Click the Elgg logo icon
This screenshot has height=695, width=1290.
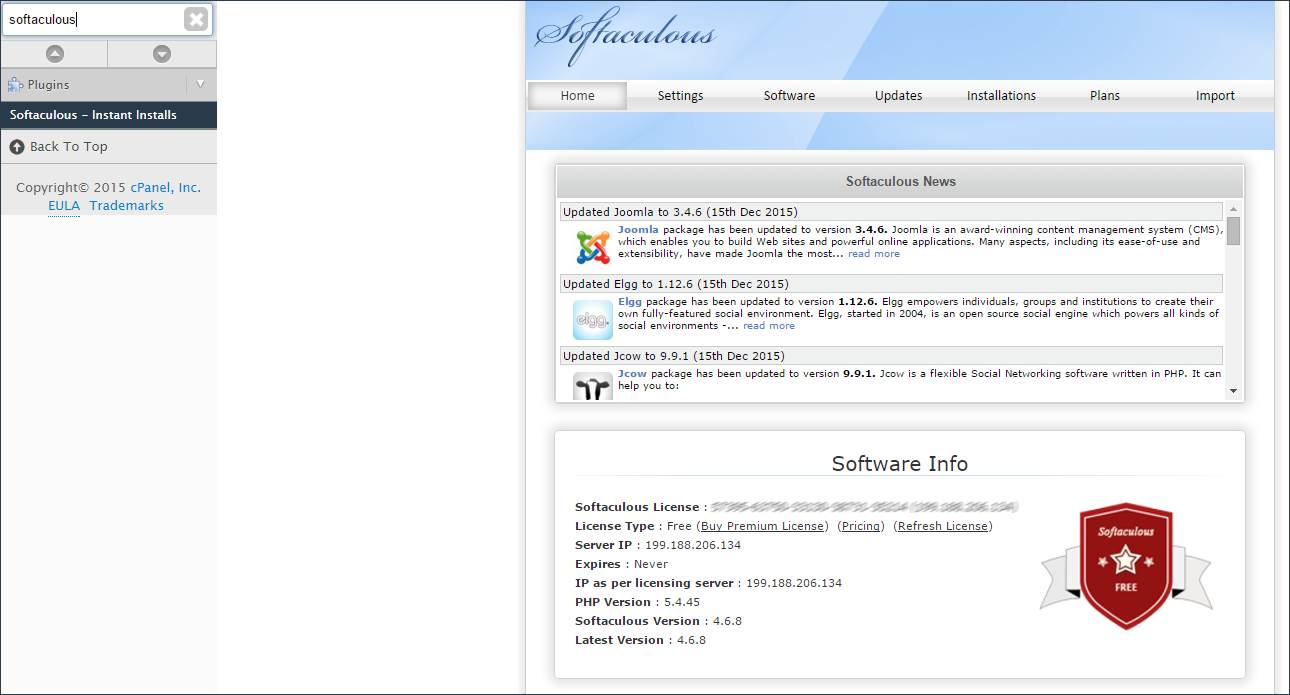coord(593,319)
